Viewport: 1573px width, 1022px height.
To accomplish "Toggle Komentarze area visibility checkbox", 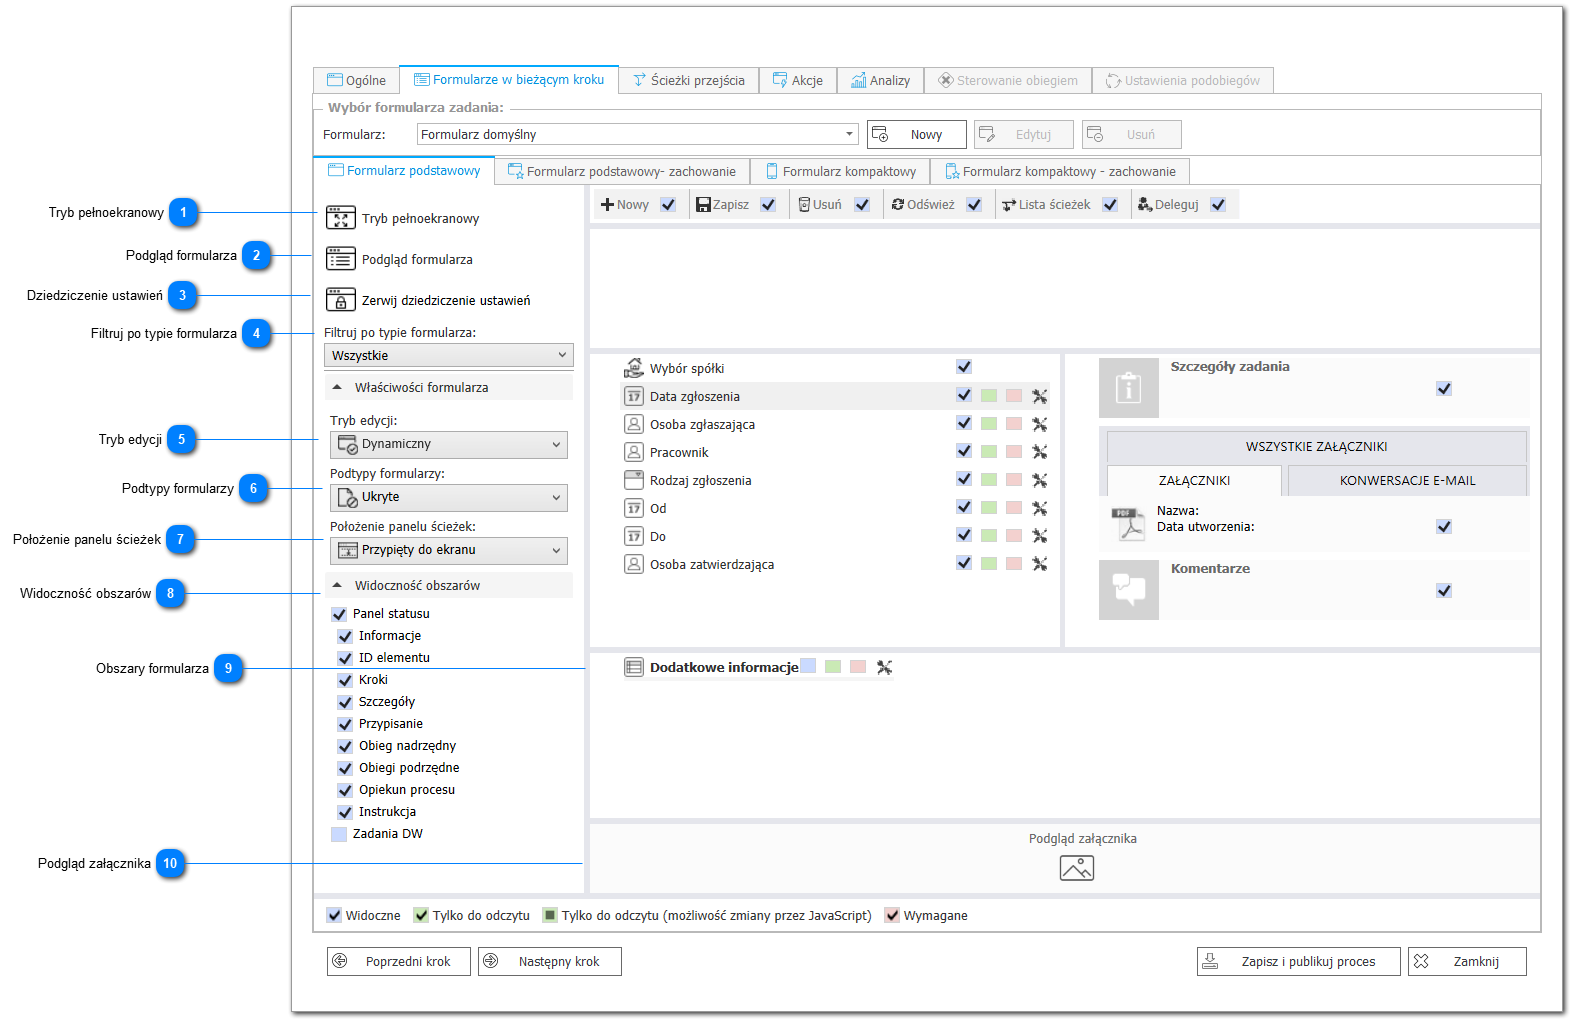I will pos(1444,590).
